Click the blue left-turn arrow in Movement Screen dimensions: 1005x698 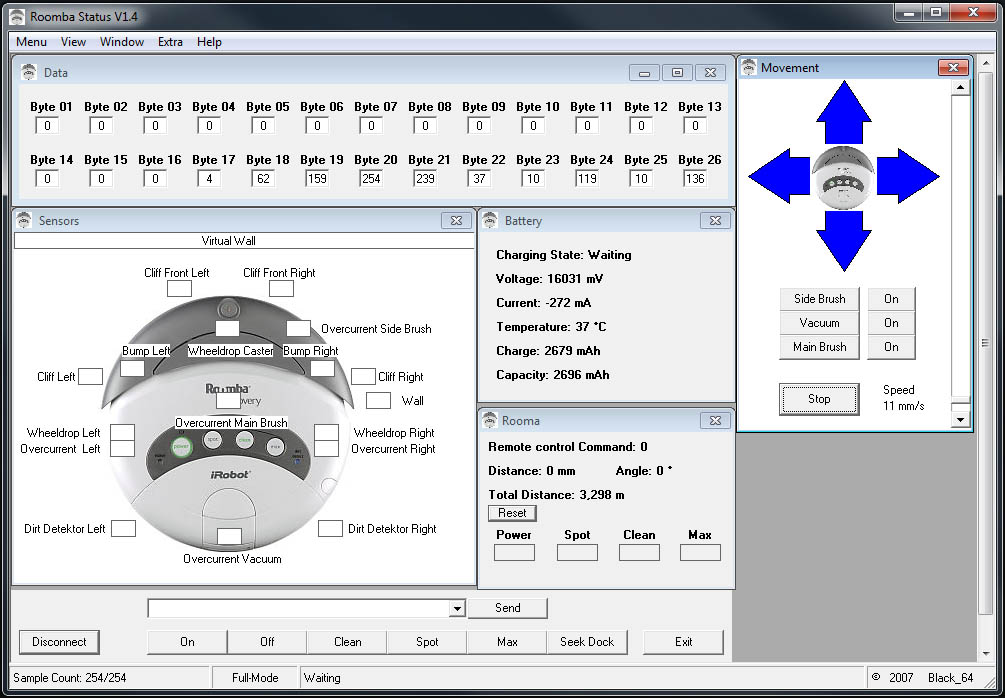[779, 176]
